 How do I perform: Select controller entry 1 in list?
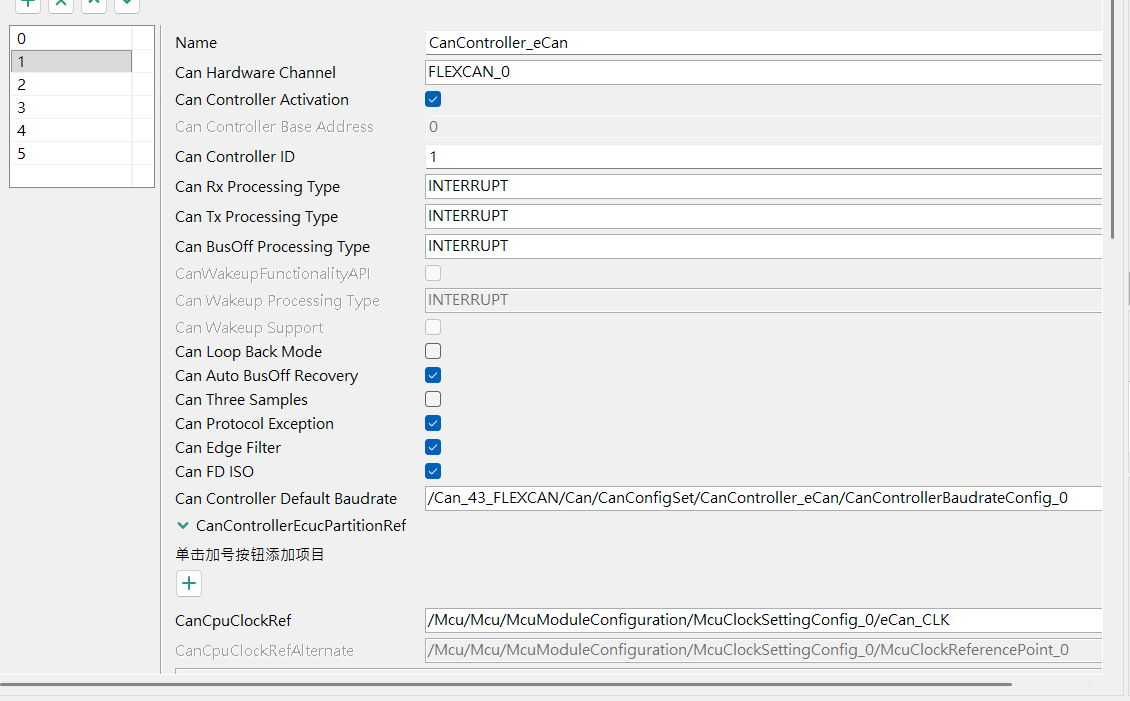click(71, 61)
